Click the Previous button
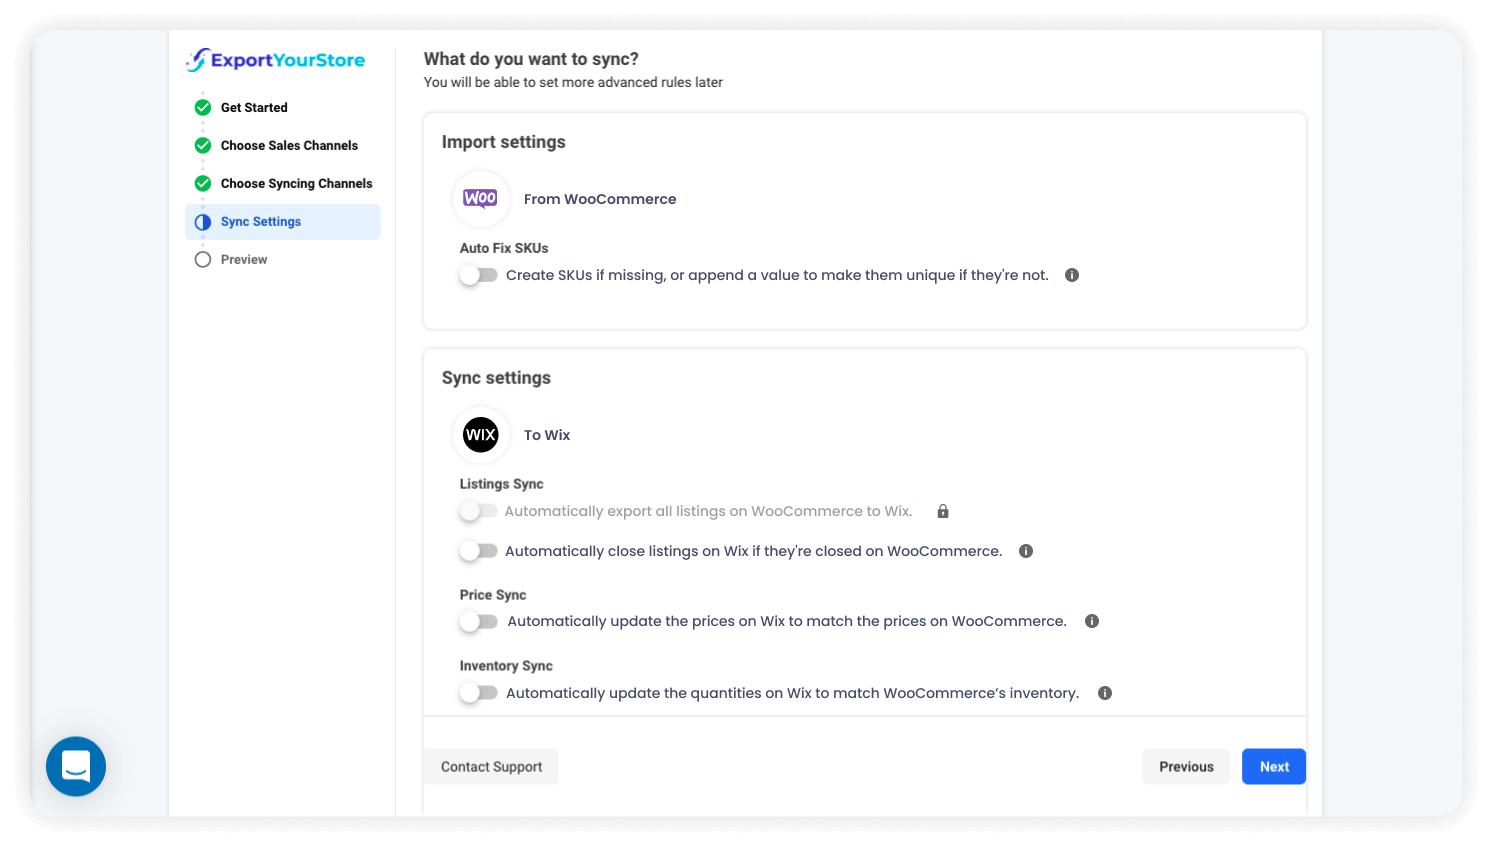Image resolution: width=1492 pixels, height=847 pixels. [1186, 766]
